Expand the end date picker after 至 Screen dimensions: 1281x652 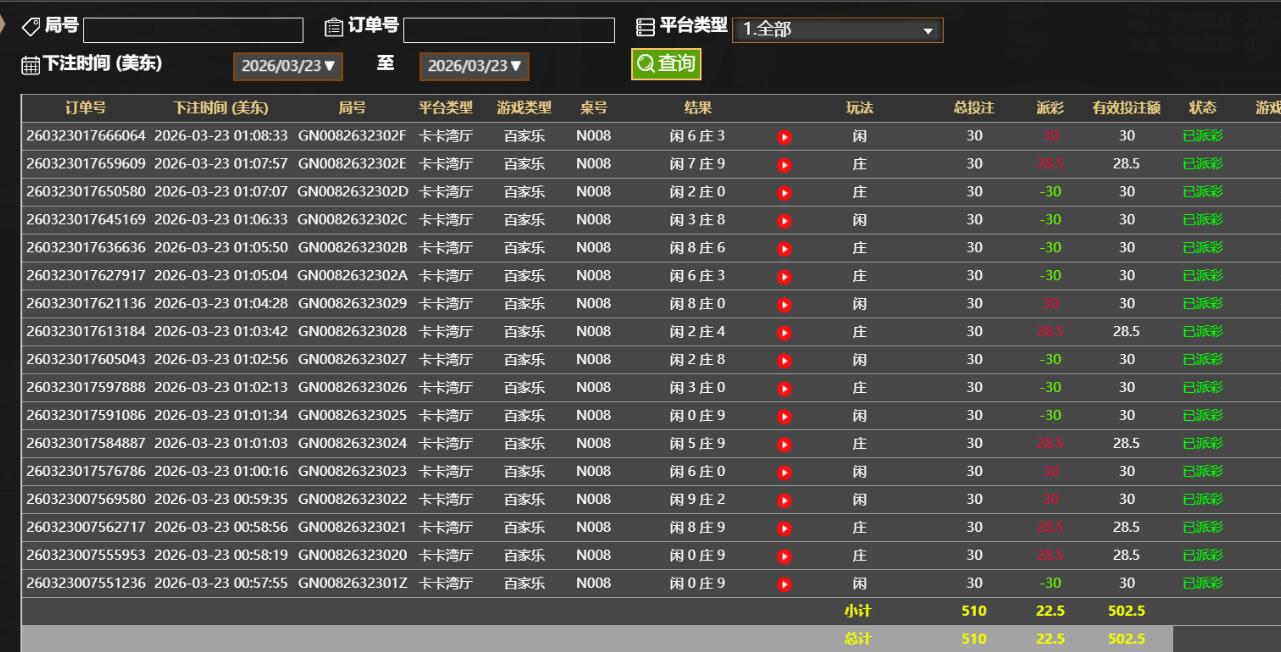point(474,66)
